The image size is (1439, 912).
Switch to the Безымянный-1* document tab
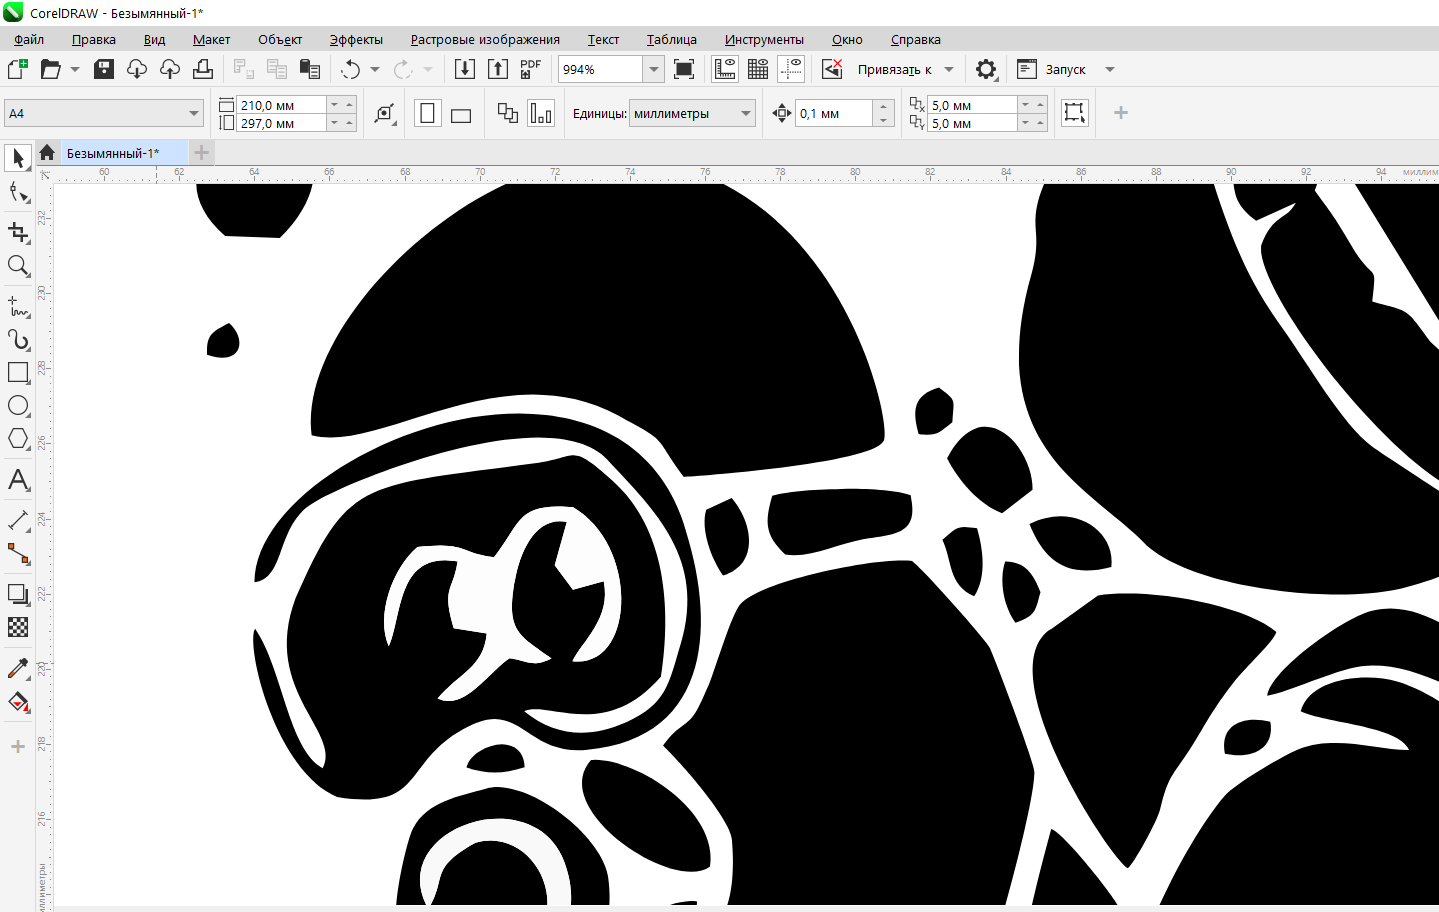pos(113,153)
